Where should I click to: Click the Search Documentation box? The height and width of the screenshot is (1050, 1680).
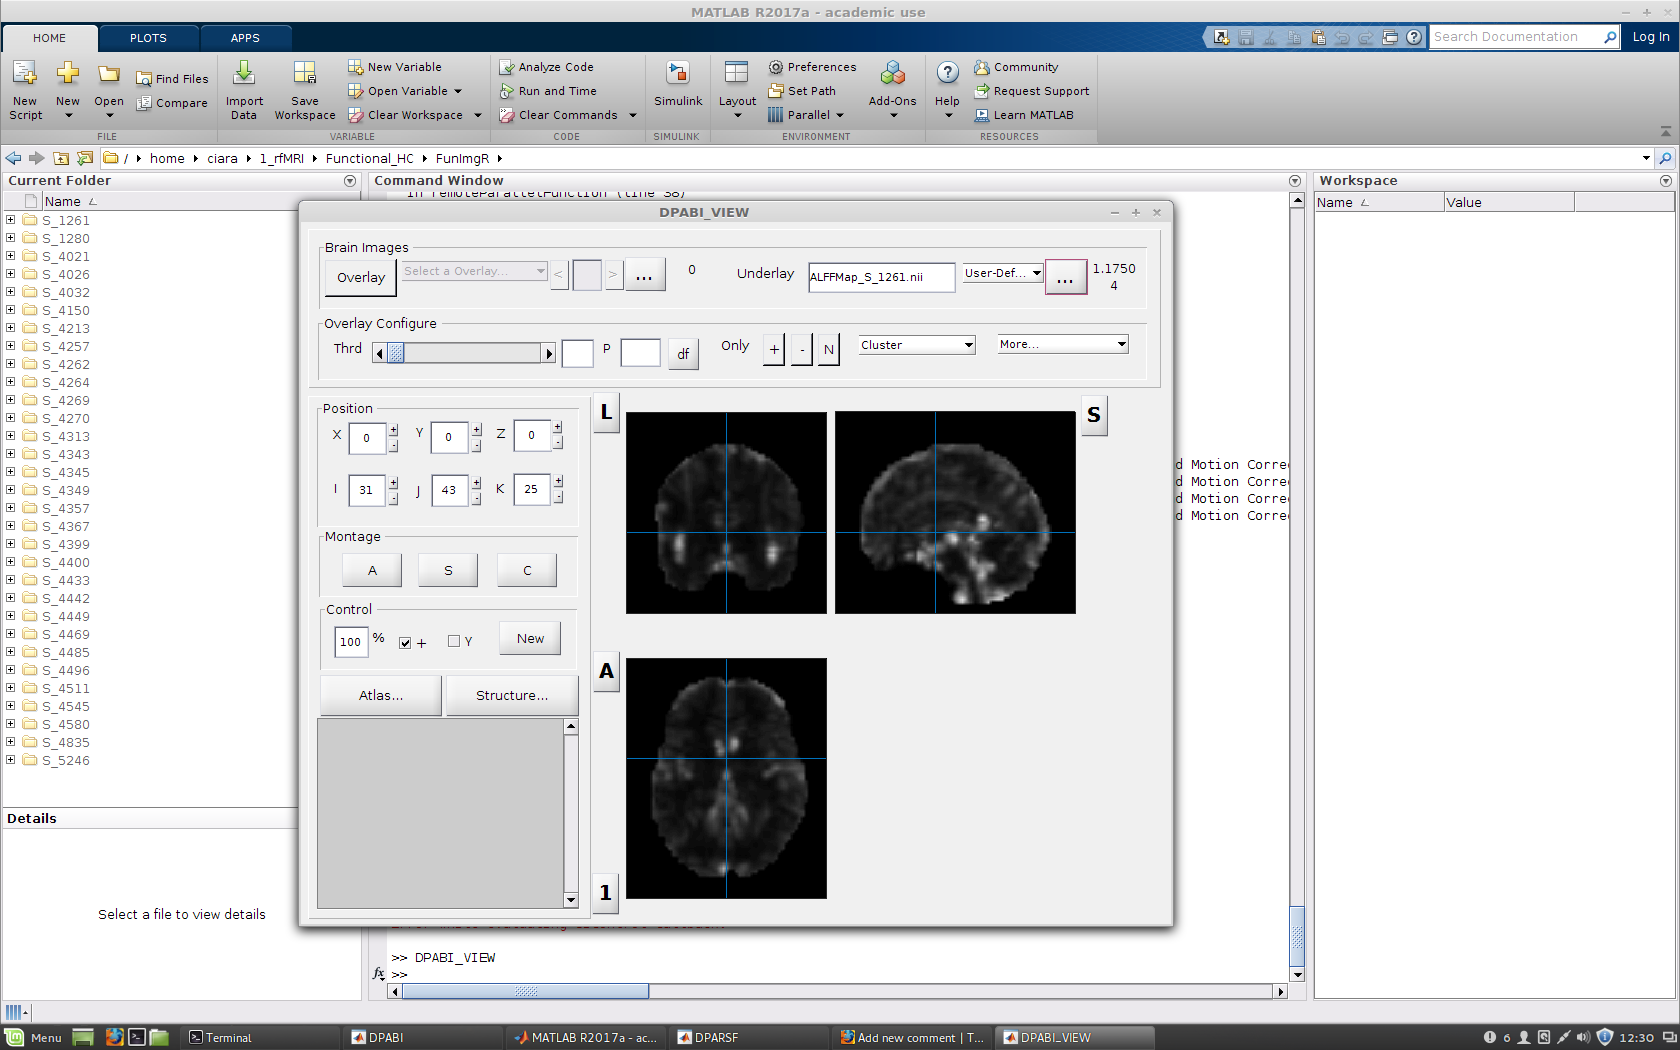1515,37
